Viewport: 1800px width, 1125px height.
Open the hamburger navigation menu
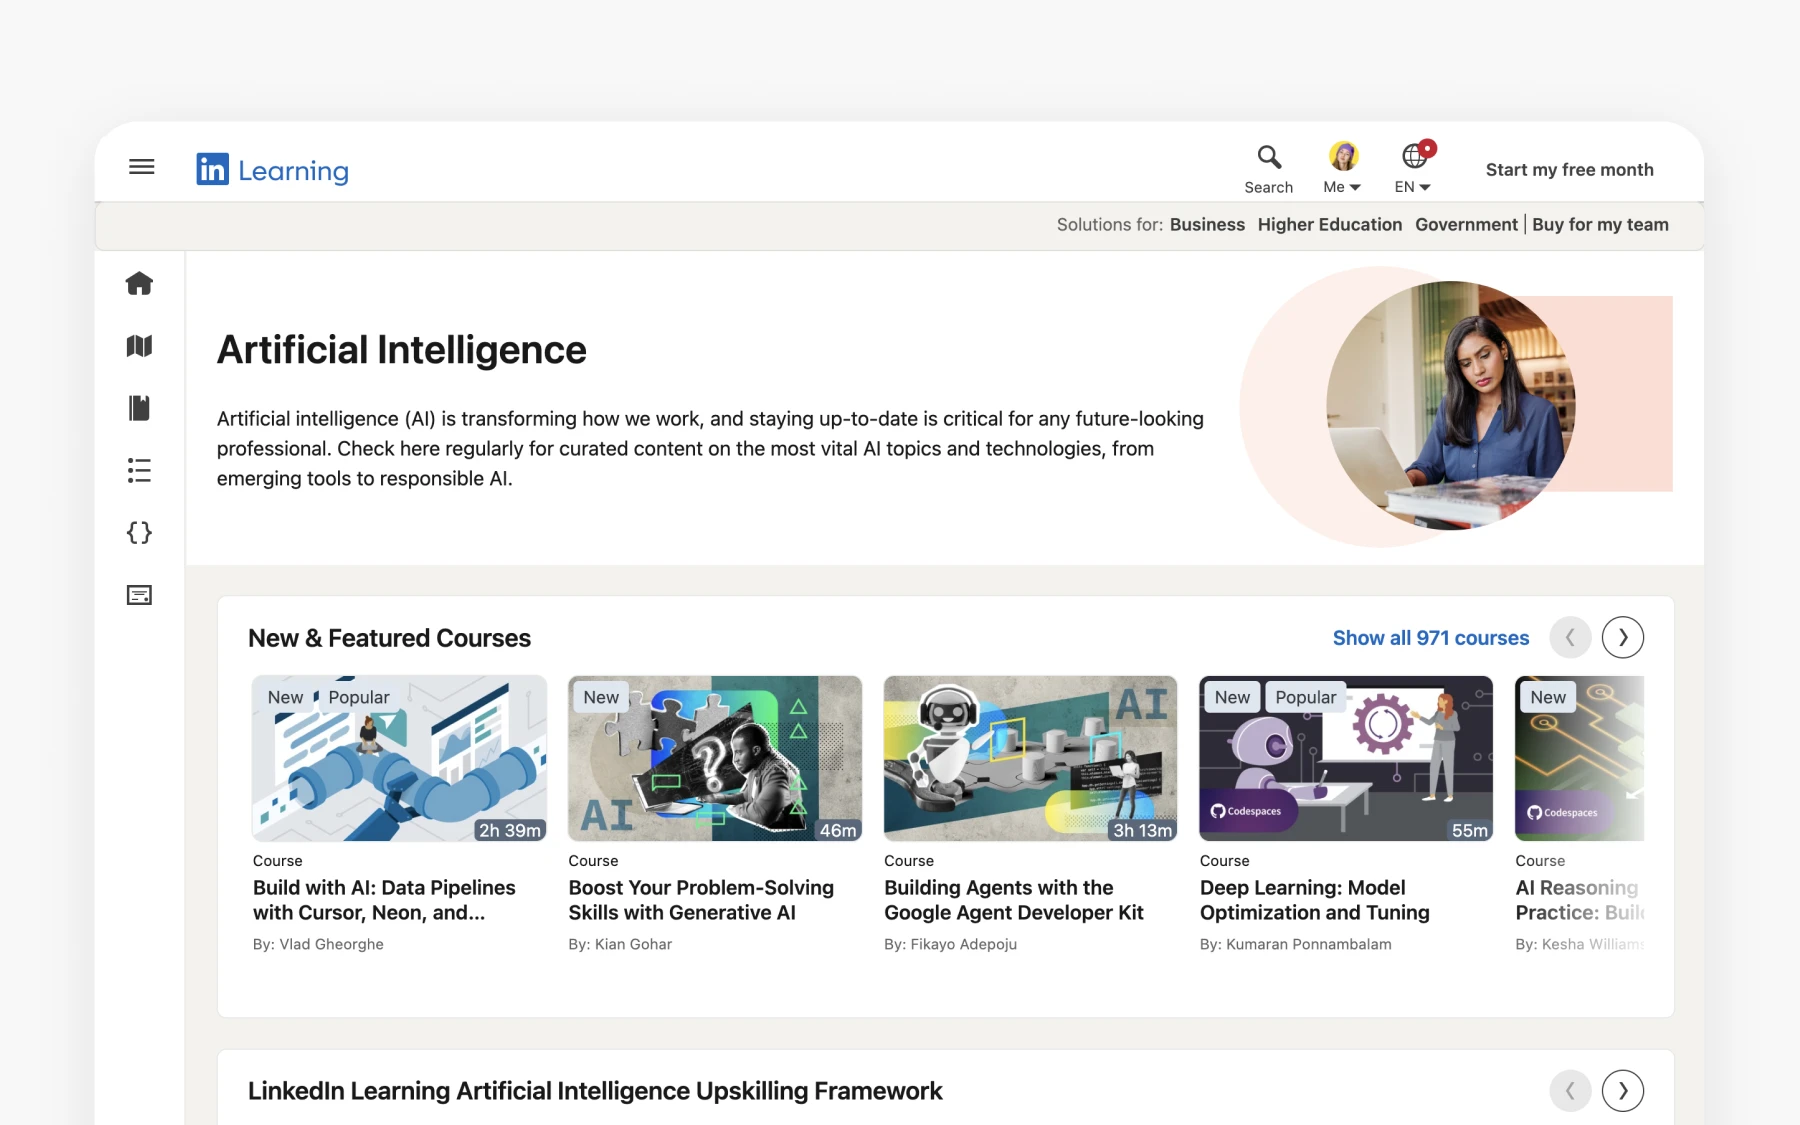tap(142, 167)
